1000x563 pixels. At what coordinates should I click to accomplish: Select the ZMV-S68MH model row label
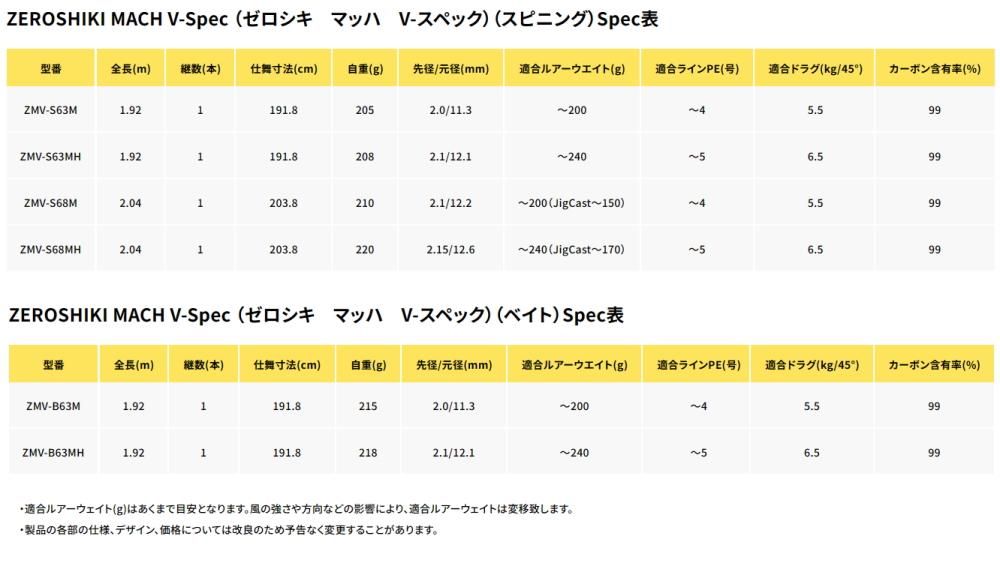[x=50, y=249]
